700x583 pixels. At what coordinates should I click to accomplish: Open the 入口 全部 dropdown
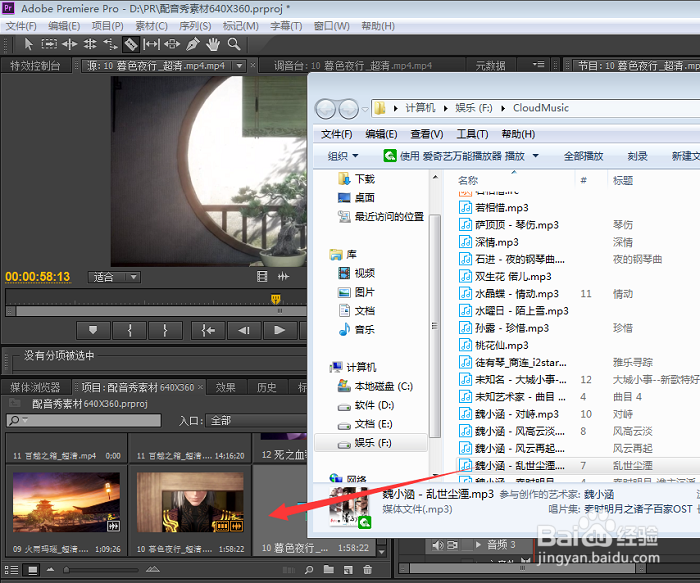point(257,421)
